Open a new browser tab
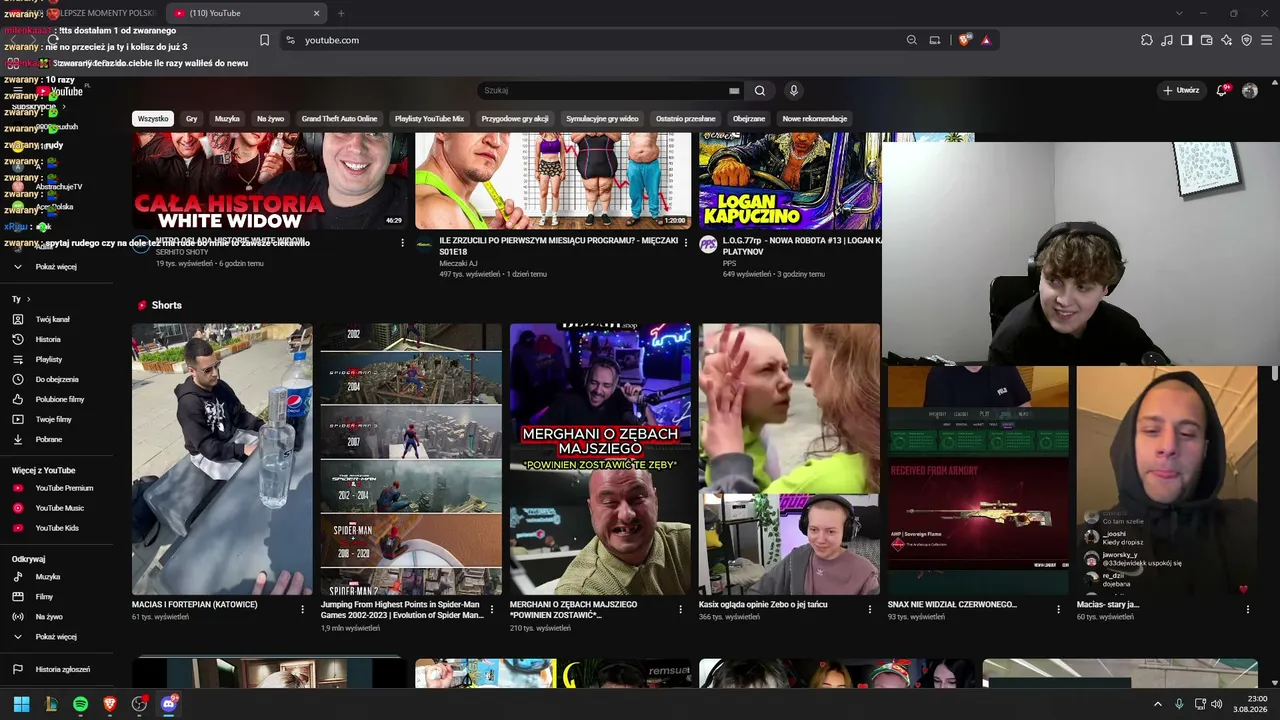1280x720 pixels. pos(341,13)
